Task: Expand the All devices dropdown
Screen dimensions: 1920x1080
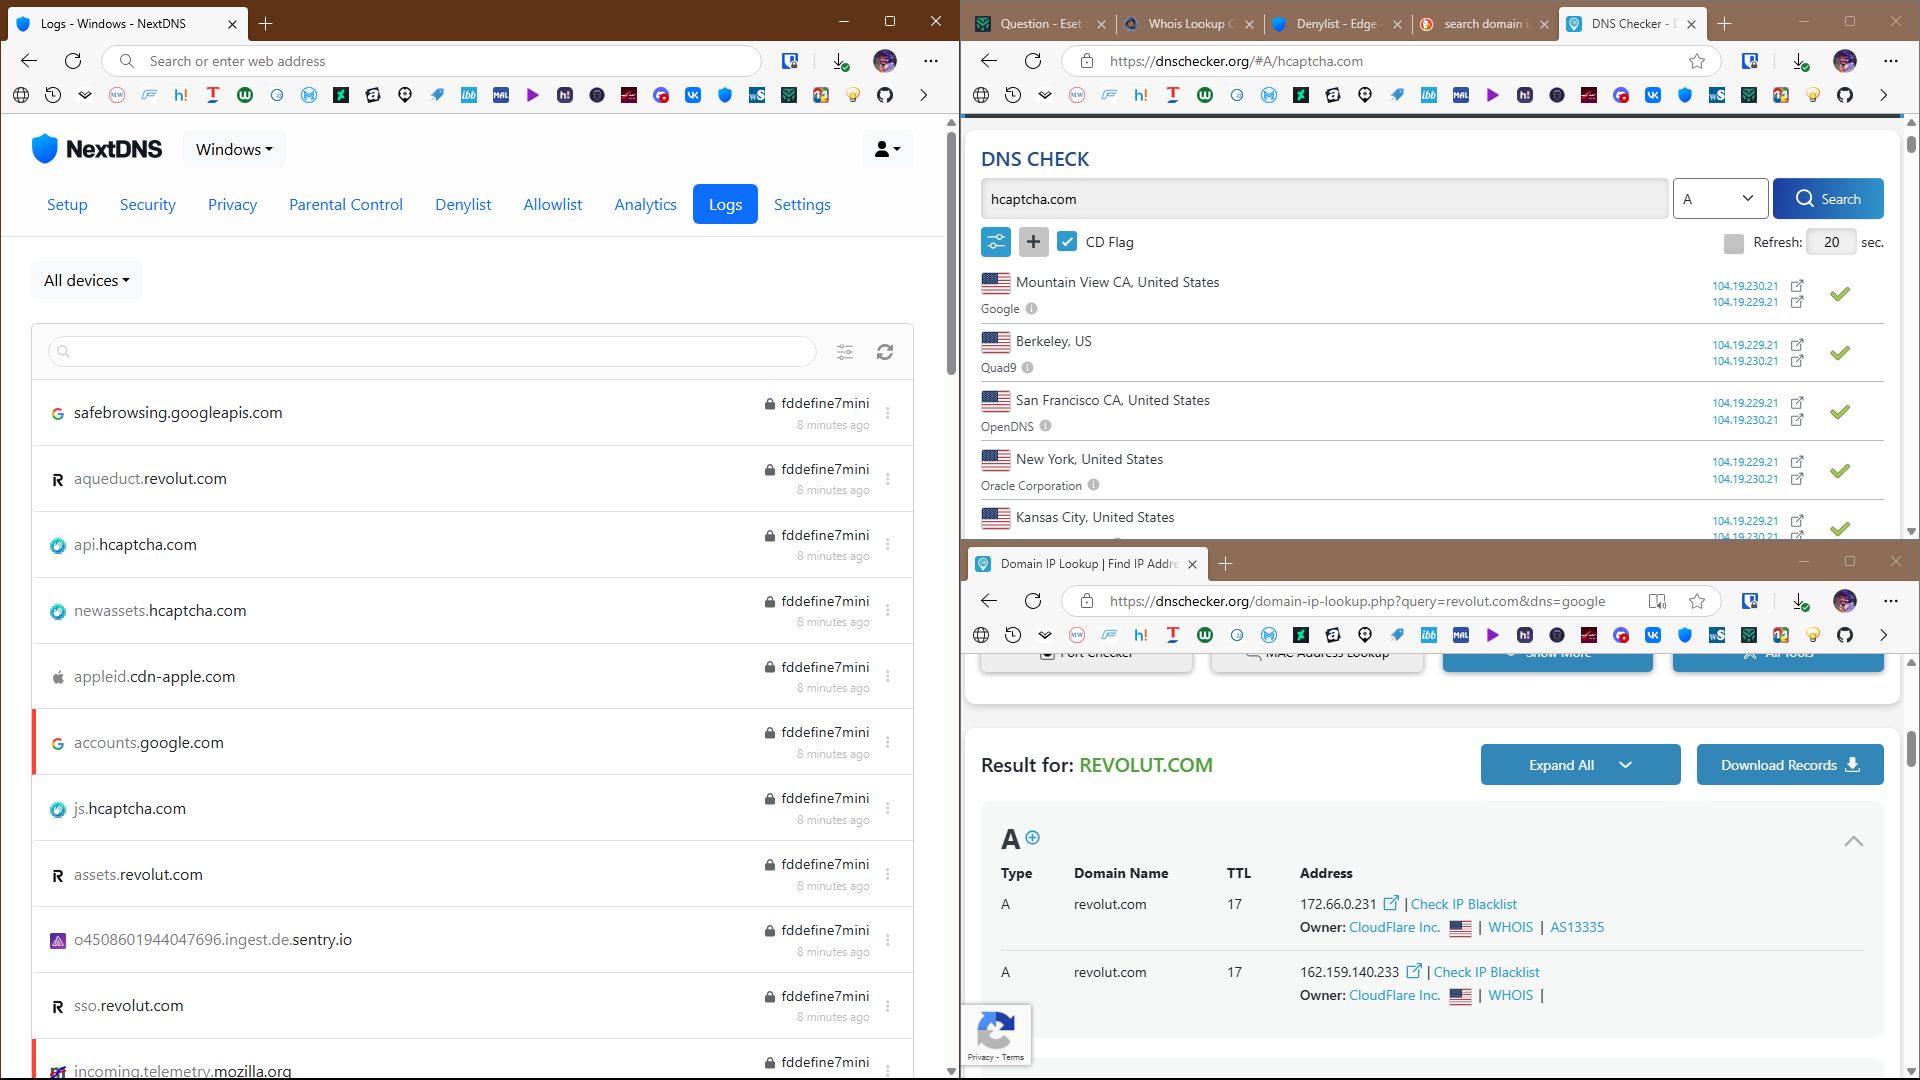Action: click(x=87, y=280)
